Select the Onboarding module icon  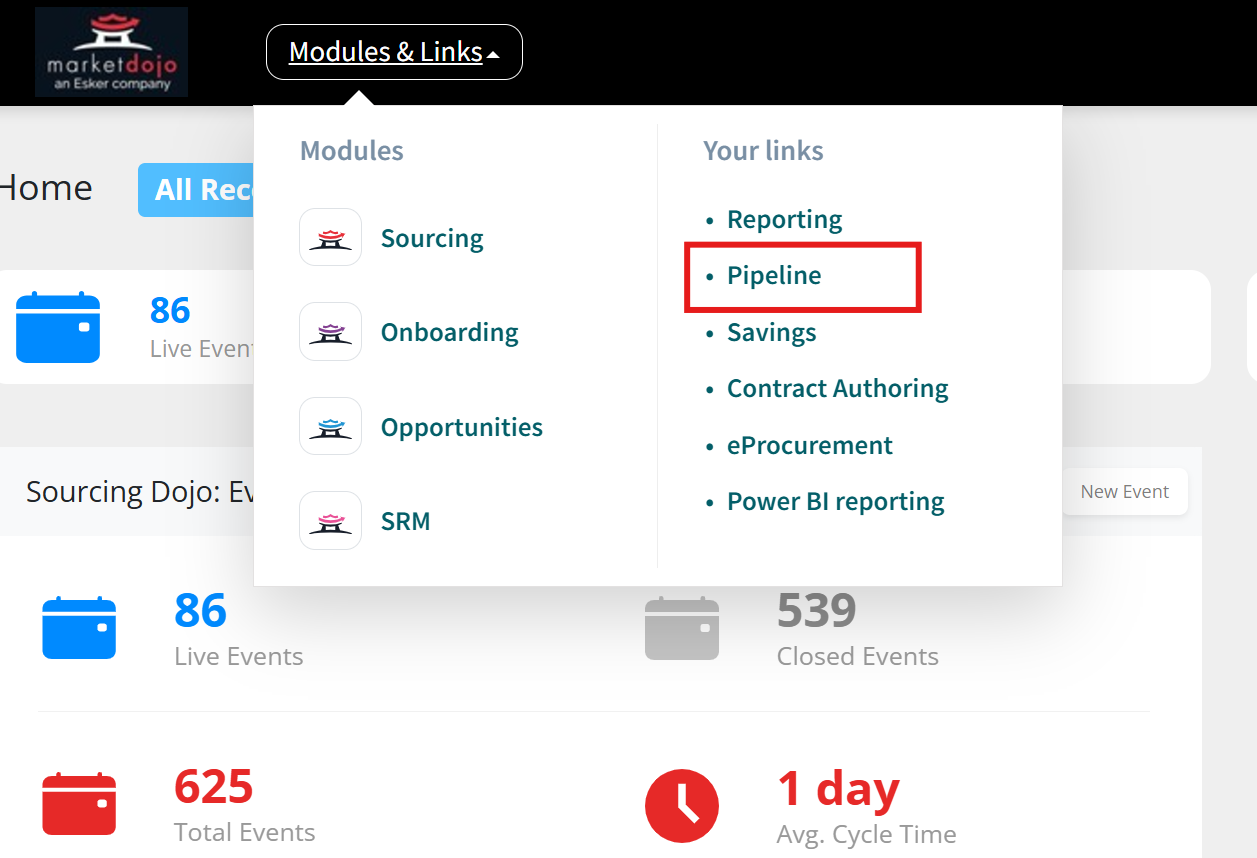click(330, 332)
